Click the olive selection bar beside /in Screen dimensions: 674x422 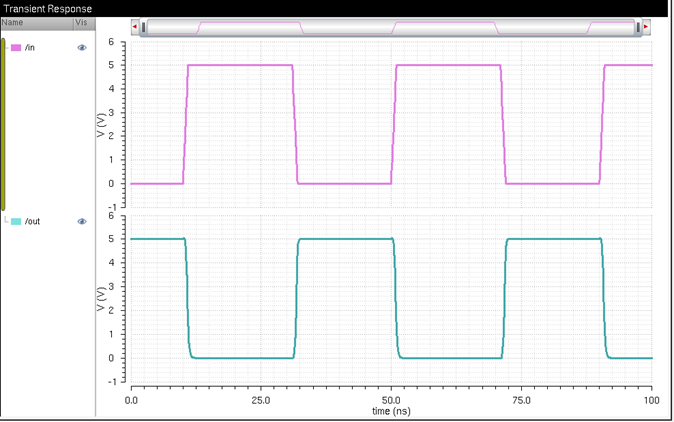tap(3, 124)
